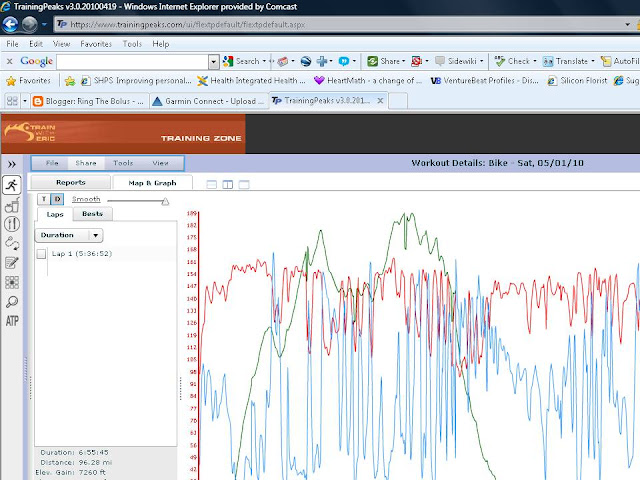Click the notepad and pencil icon

[12, 263]
